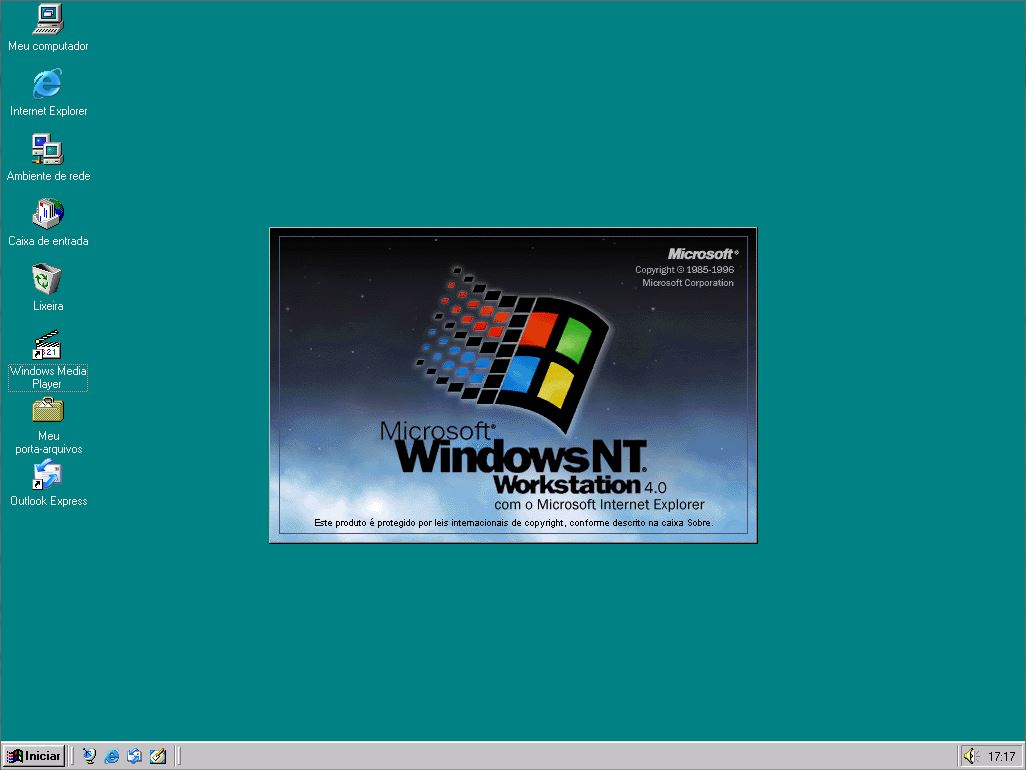Open the Iniciar start menu
1026x770 pixels.
tap(34, 756)
